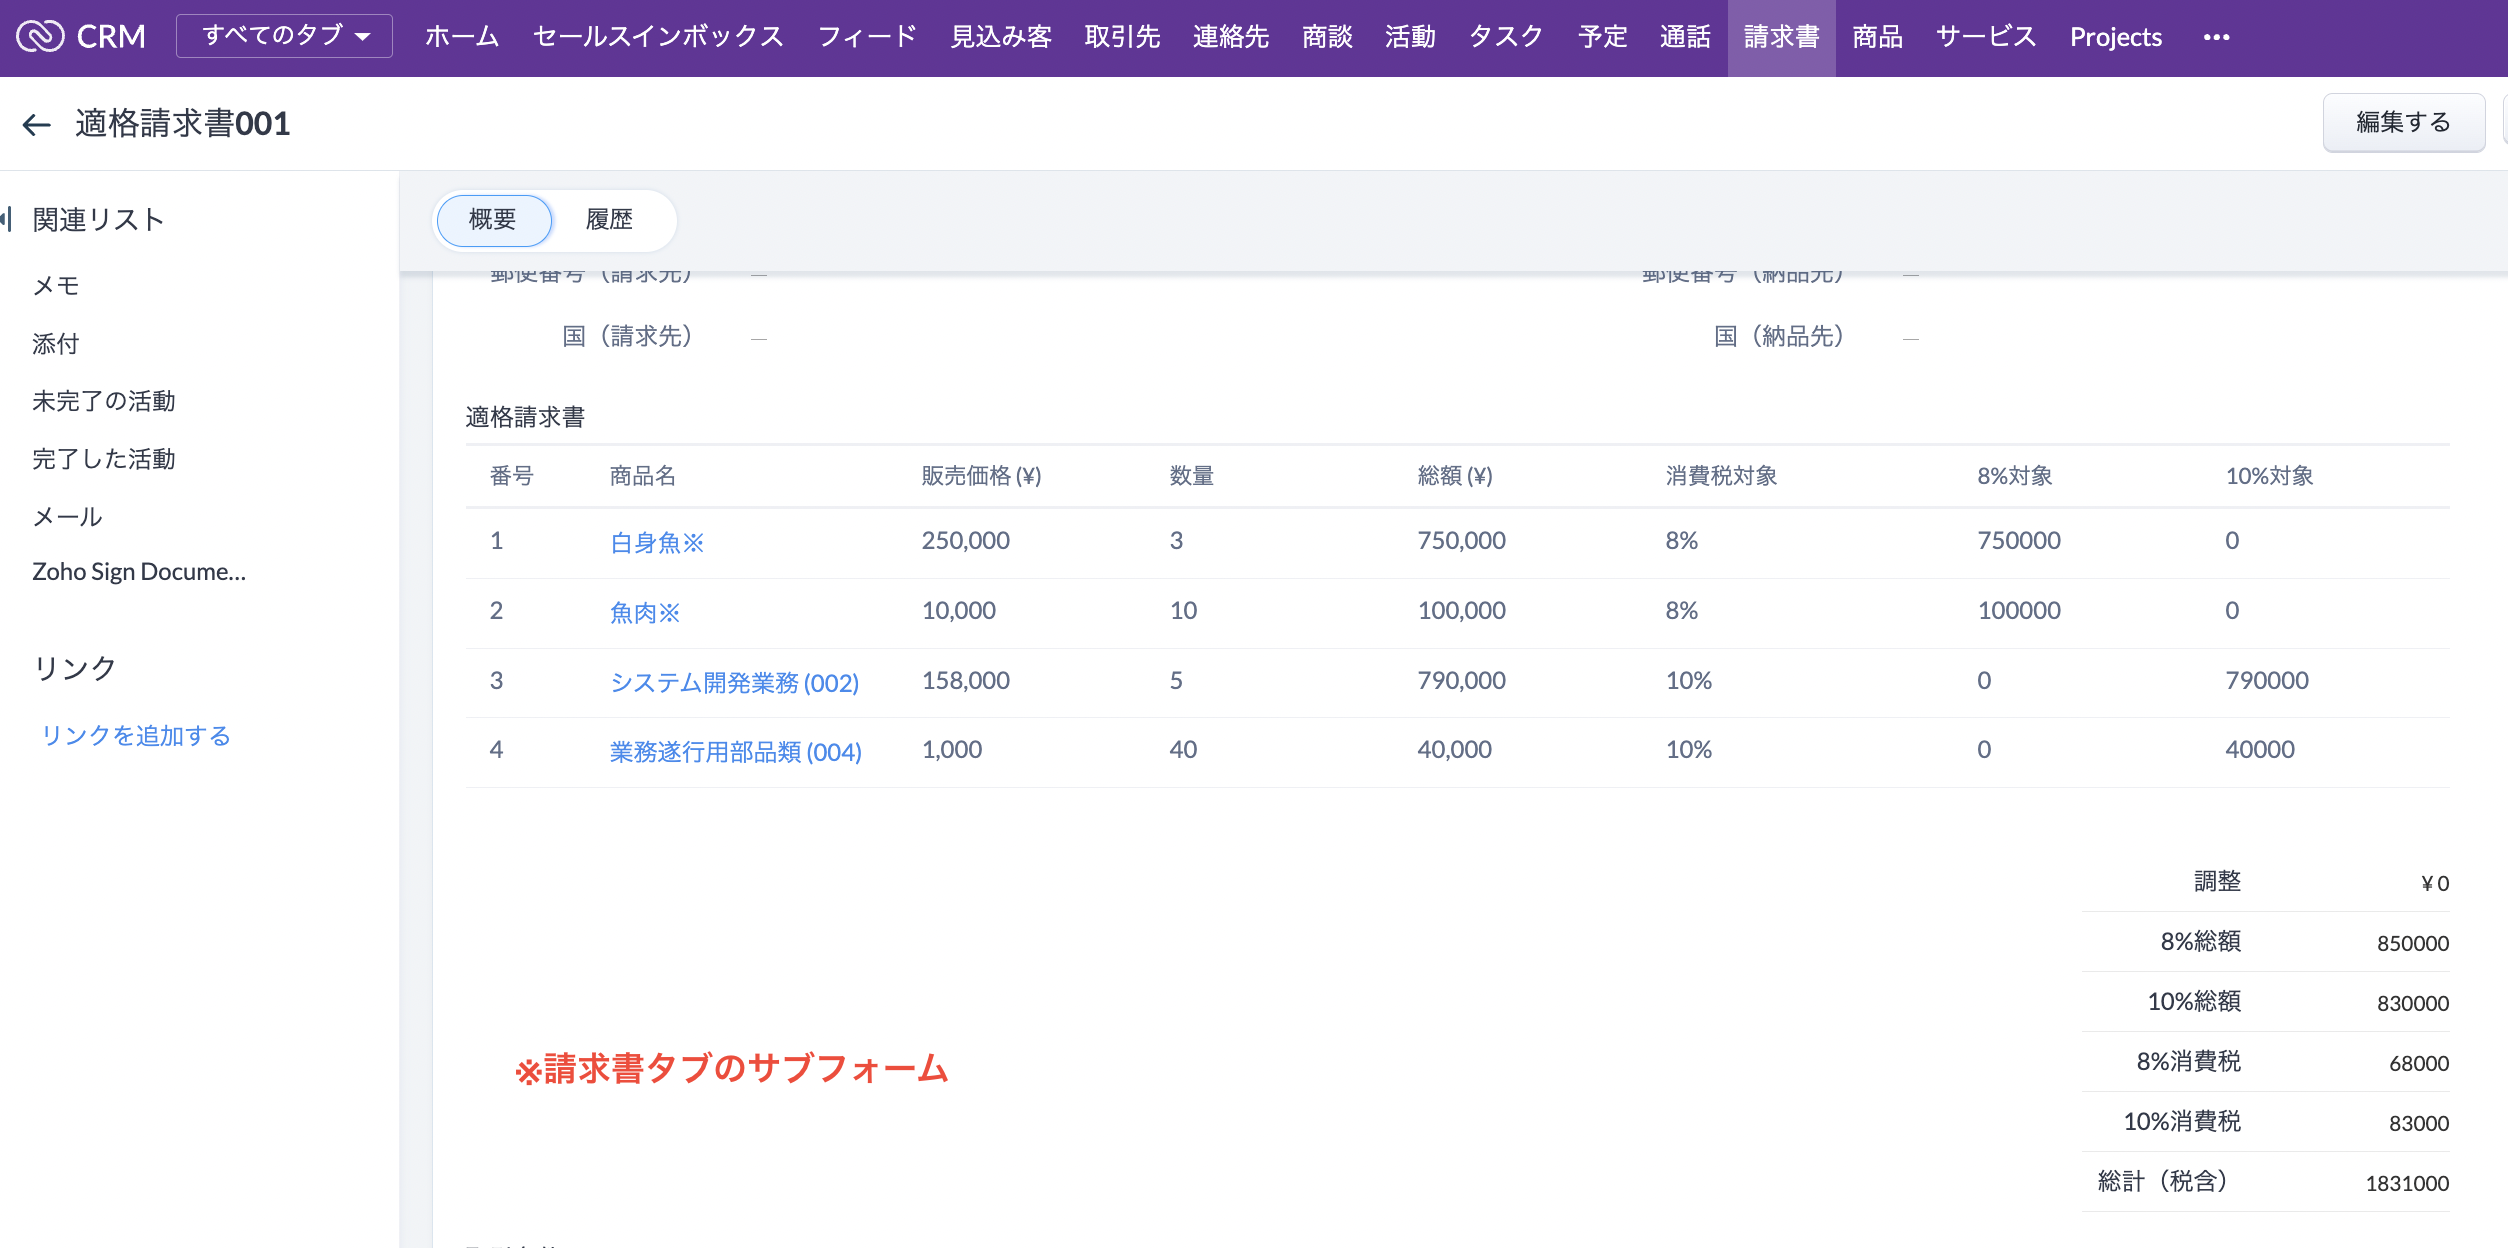This screenshot has width=2508, height=1248.
Task: Click リンクを追加する link
Action: click(x=136, y=736)
